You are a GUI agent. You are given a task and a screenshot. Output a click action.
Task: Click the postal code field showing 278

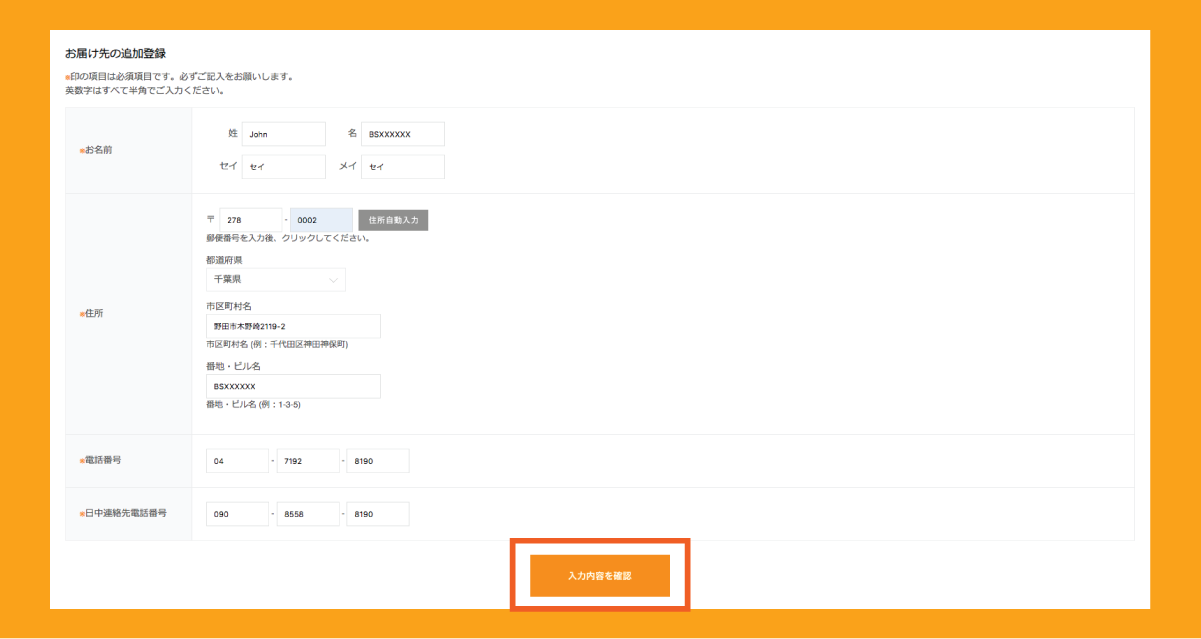[251, 220]
